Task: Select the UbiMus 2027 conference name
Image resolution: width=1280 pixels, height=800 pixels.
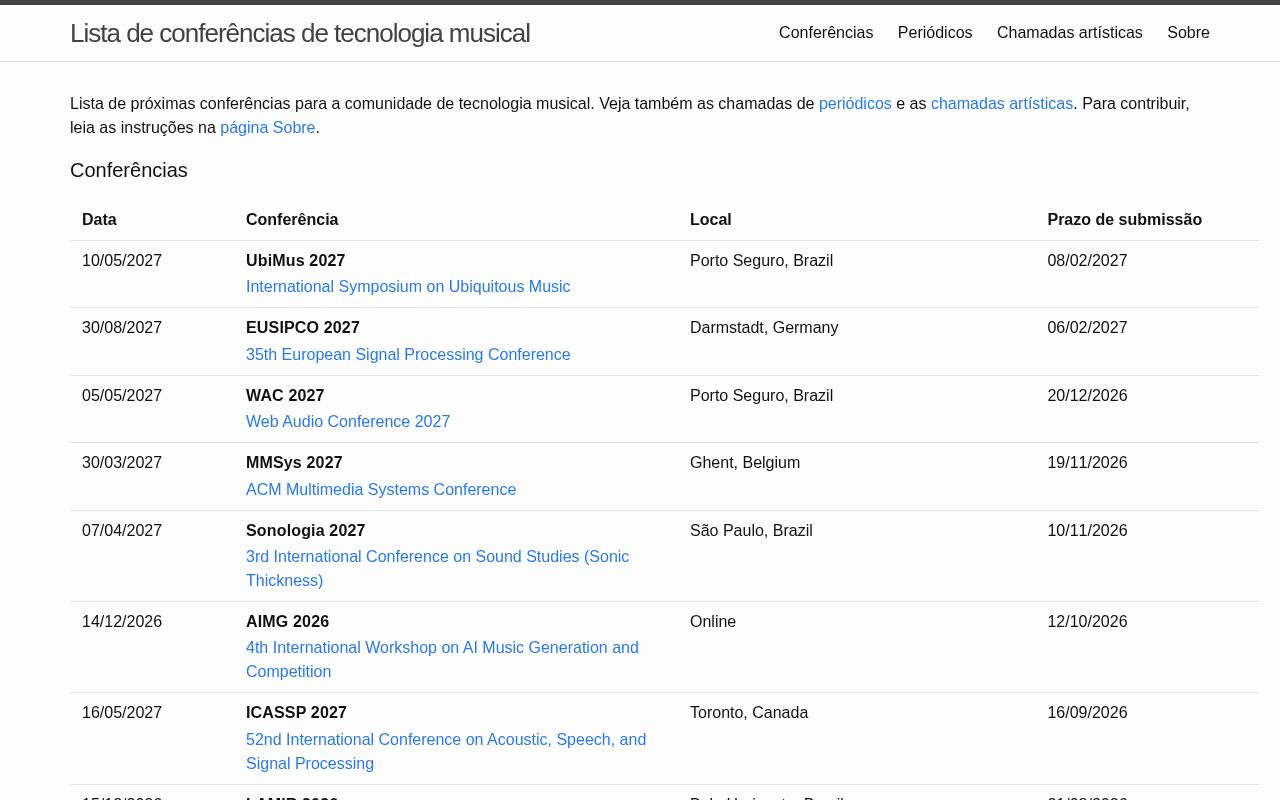Action: 295,261
